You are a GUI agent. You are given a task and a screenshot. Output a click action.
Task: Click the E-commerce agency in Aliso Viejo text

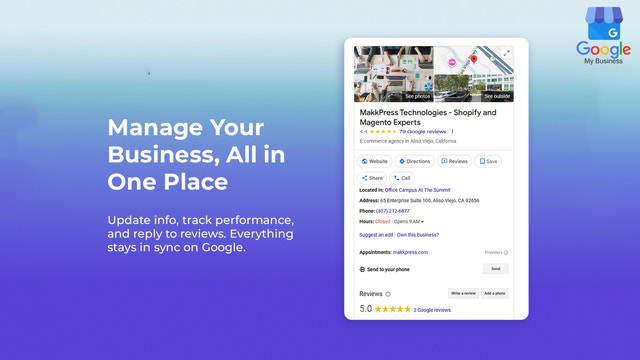(x=408, y=141)
